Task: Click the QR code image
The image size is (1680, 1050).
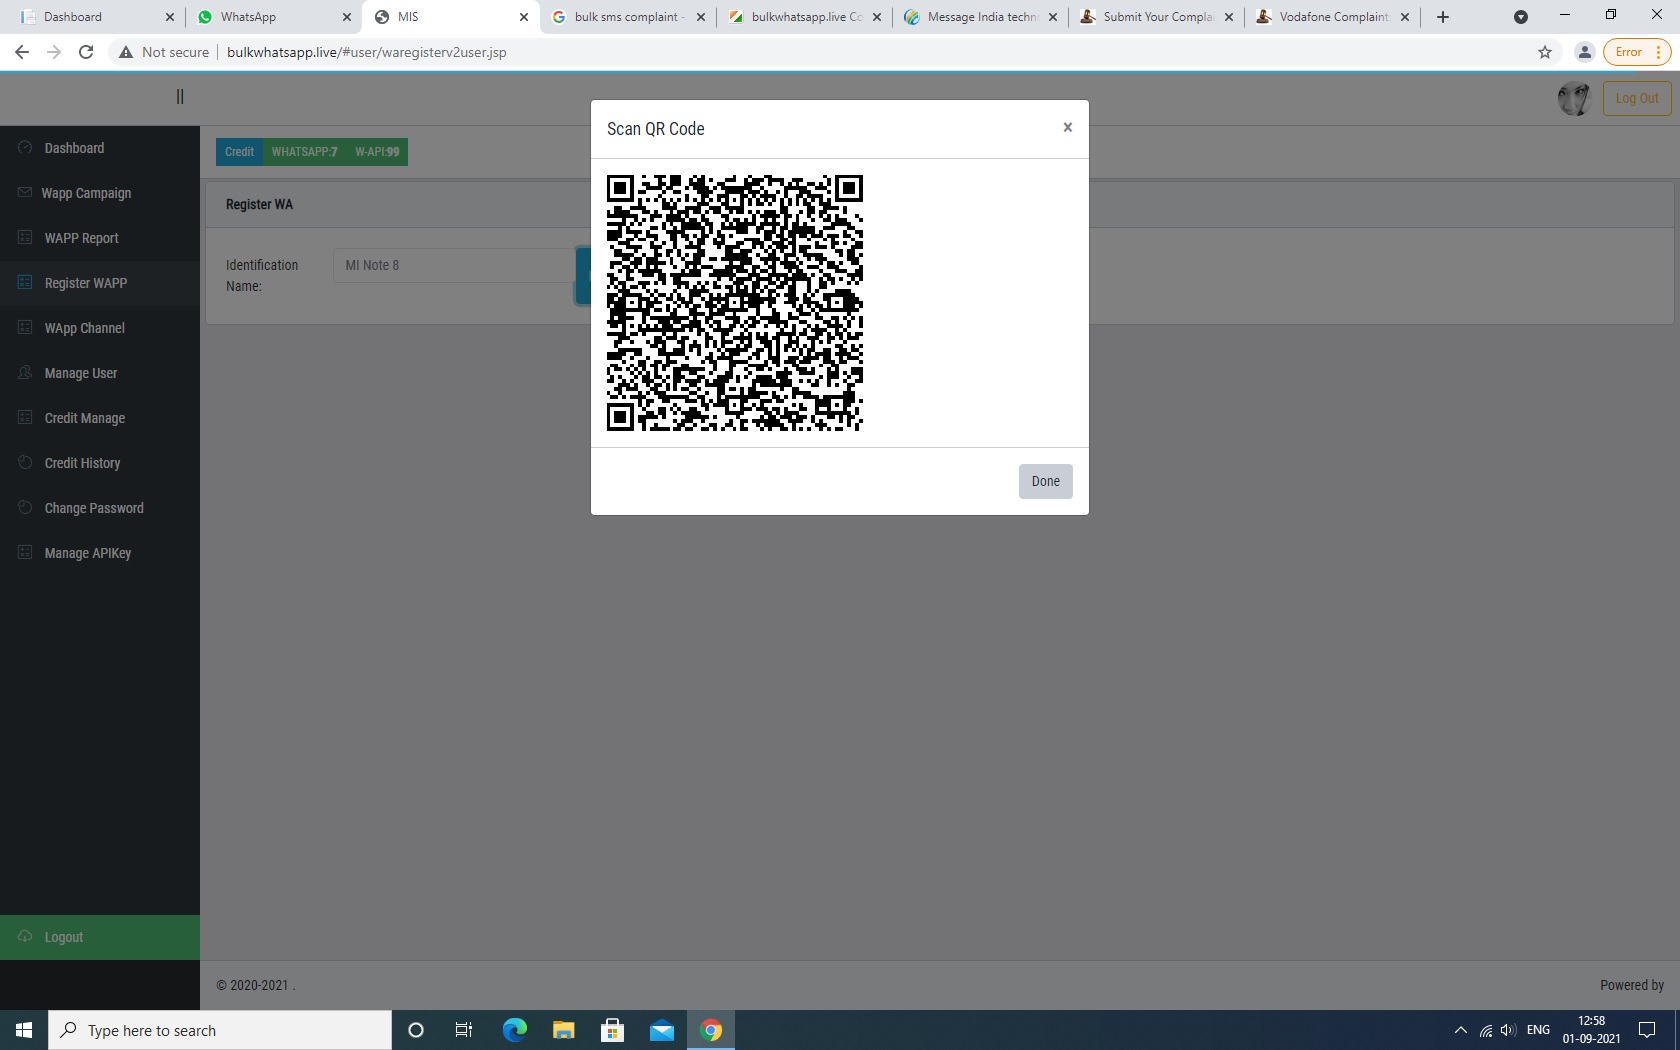Action: pos(734,303)
